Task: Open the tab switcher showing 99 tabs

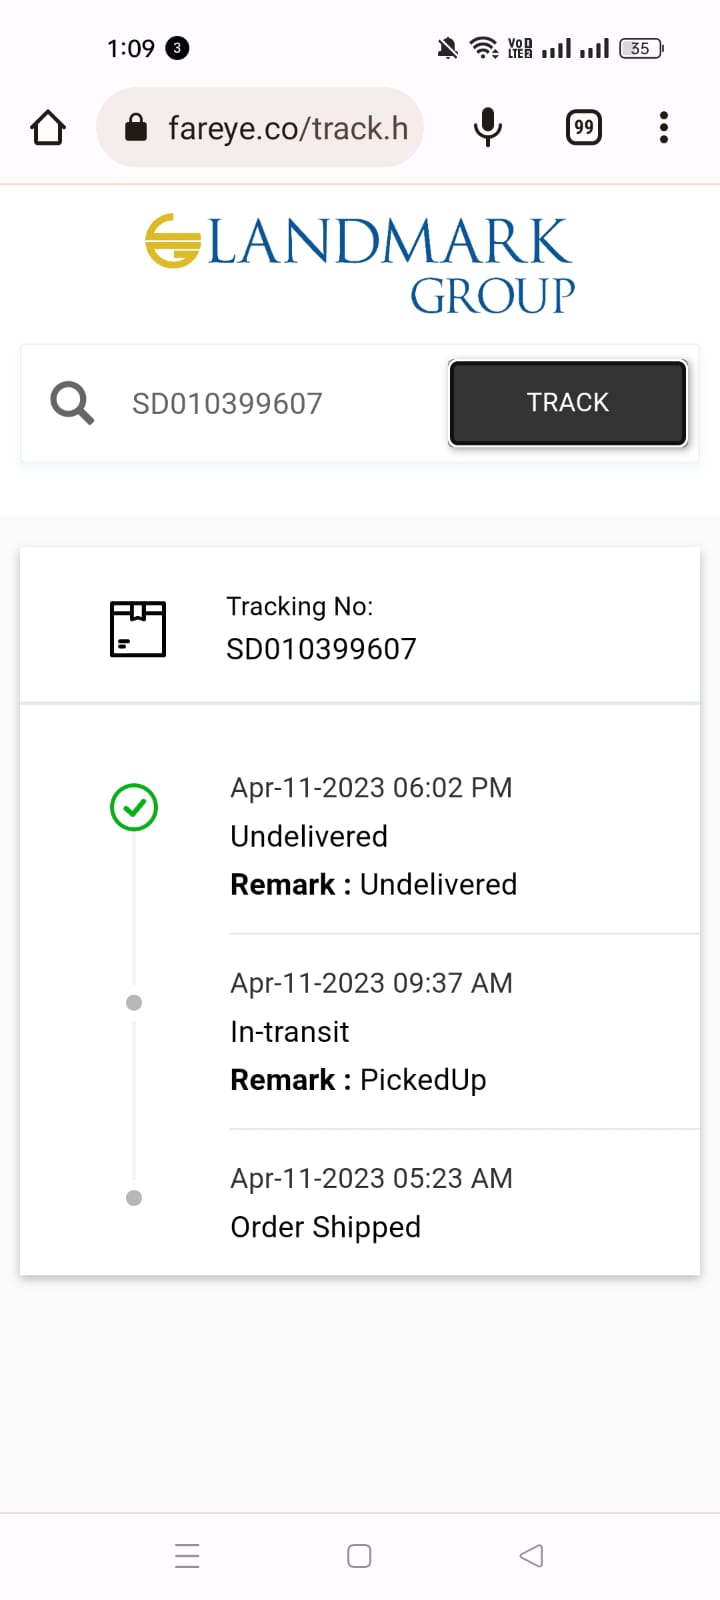Action: [583, 128]
